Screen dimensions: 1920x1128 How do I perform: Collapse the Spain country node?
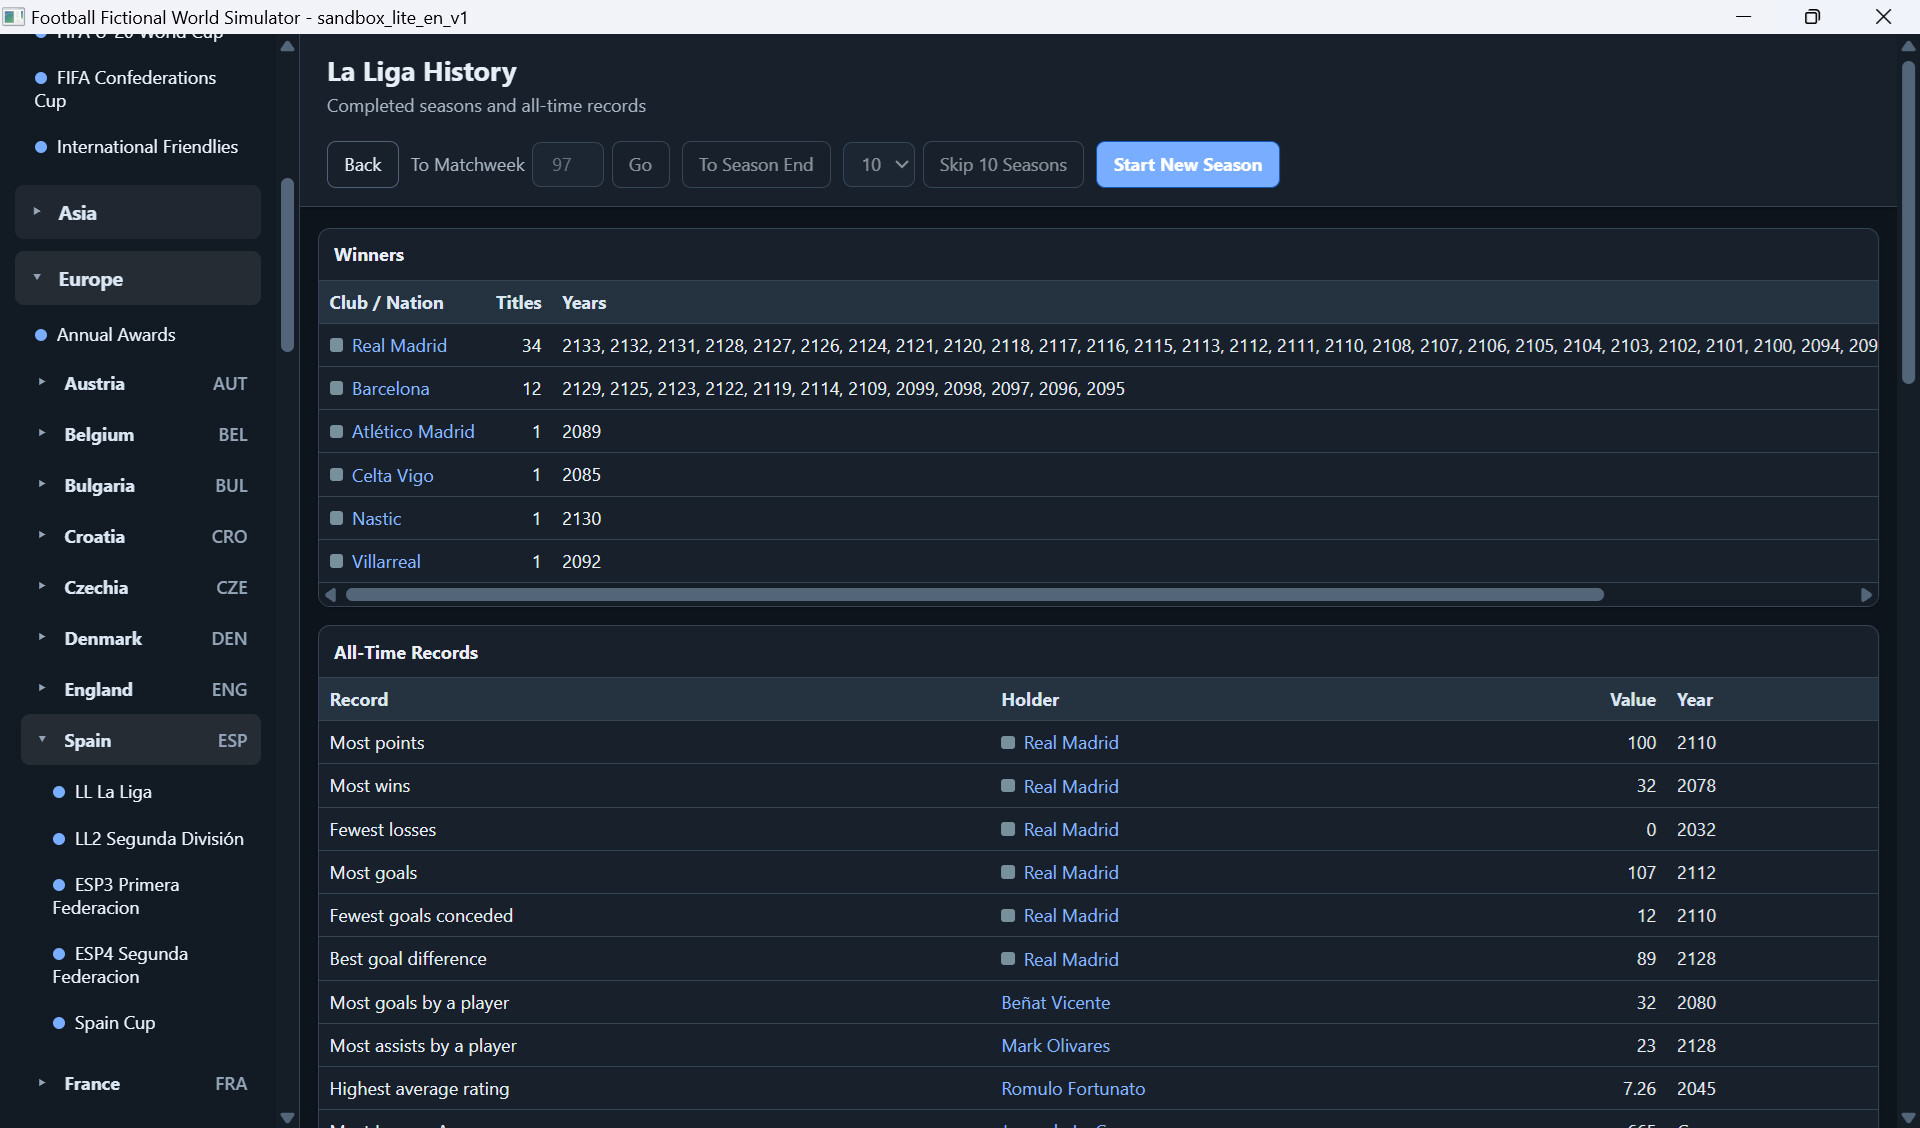[141, 740]
